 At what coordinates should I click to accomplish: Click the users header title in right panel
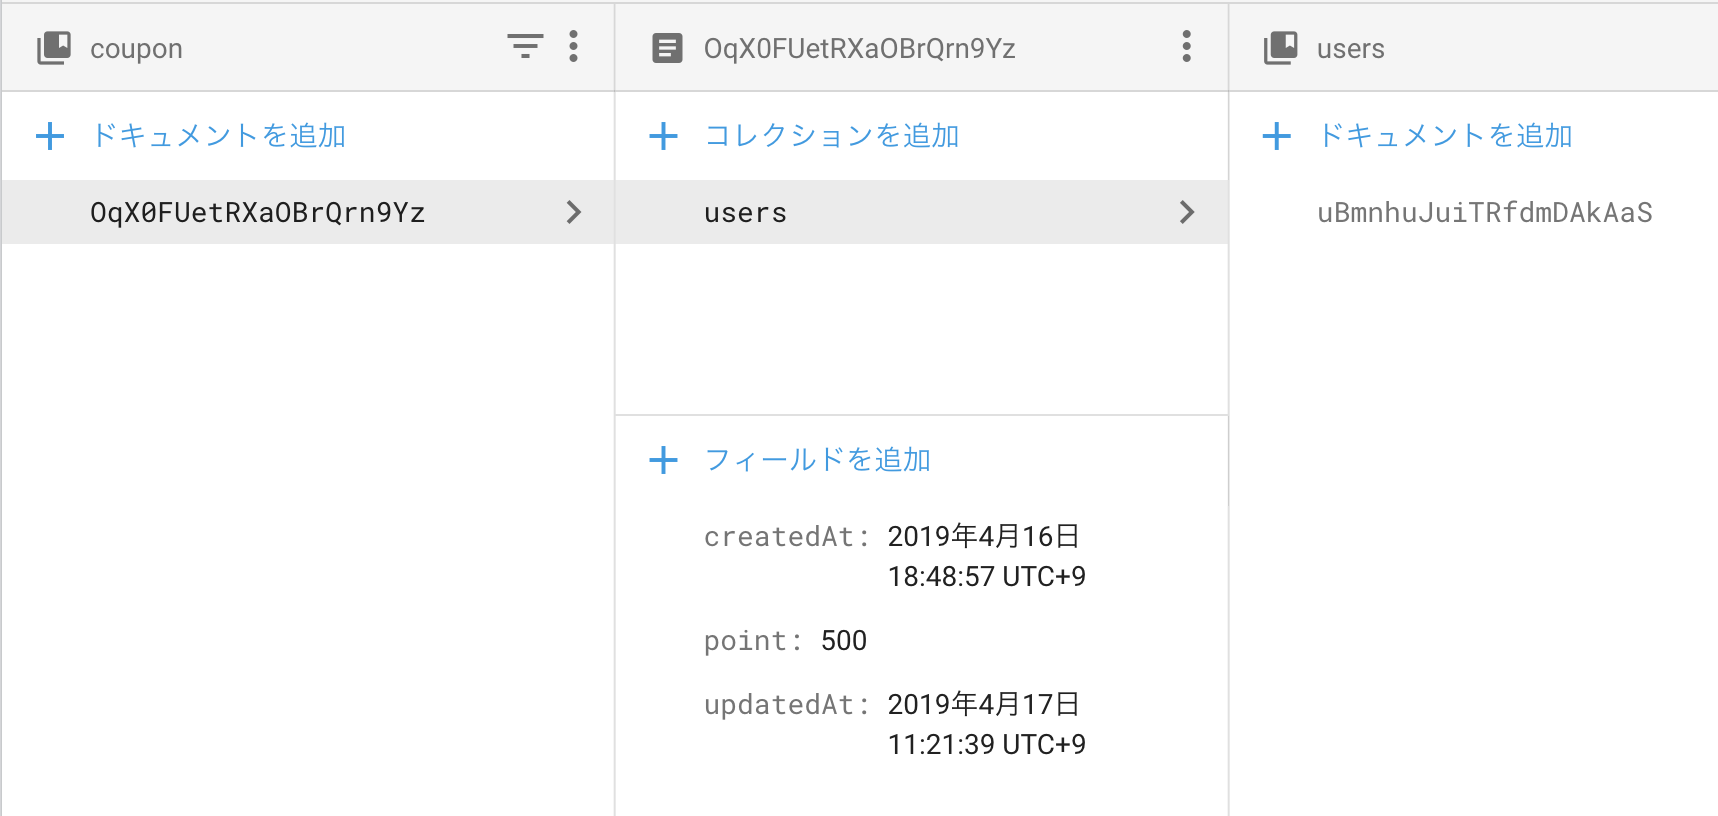[1350, 49]
